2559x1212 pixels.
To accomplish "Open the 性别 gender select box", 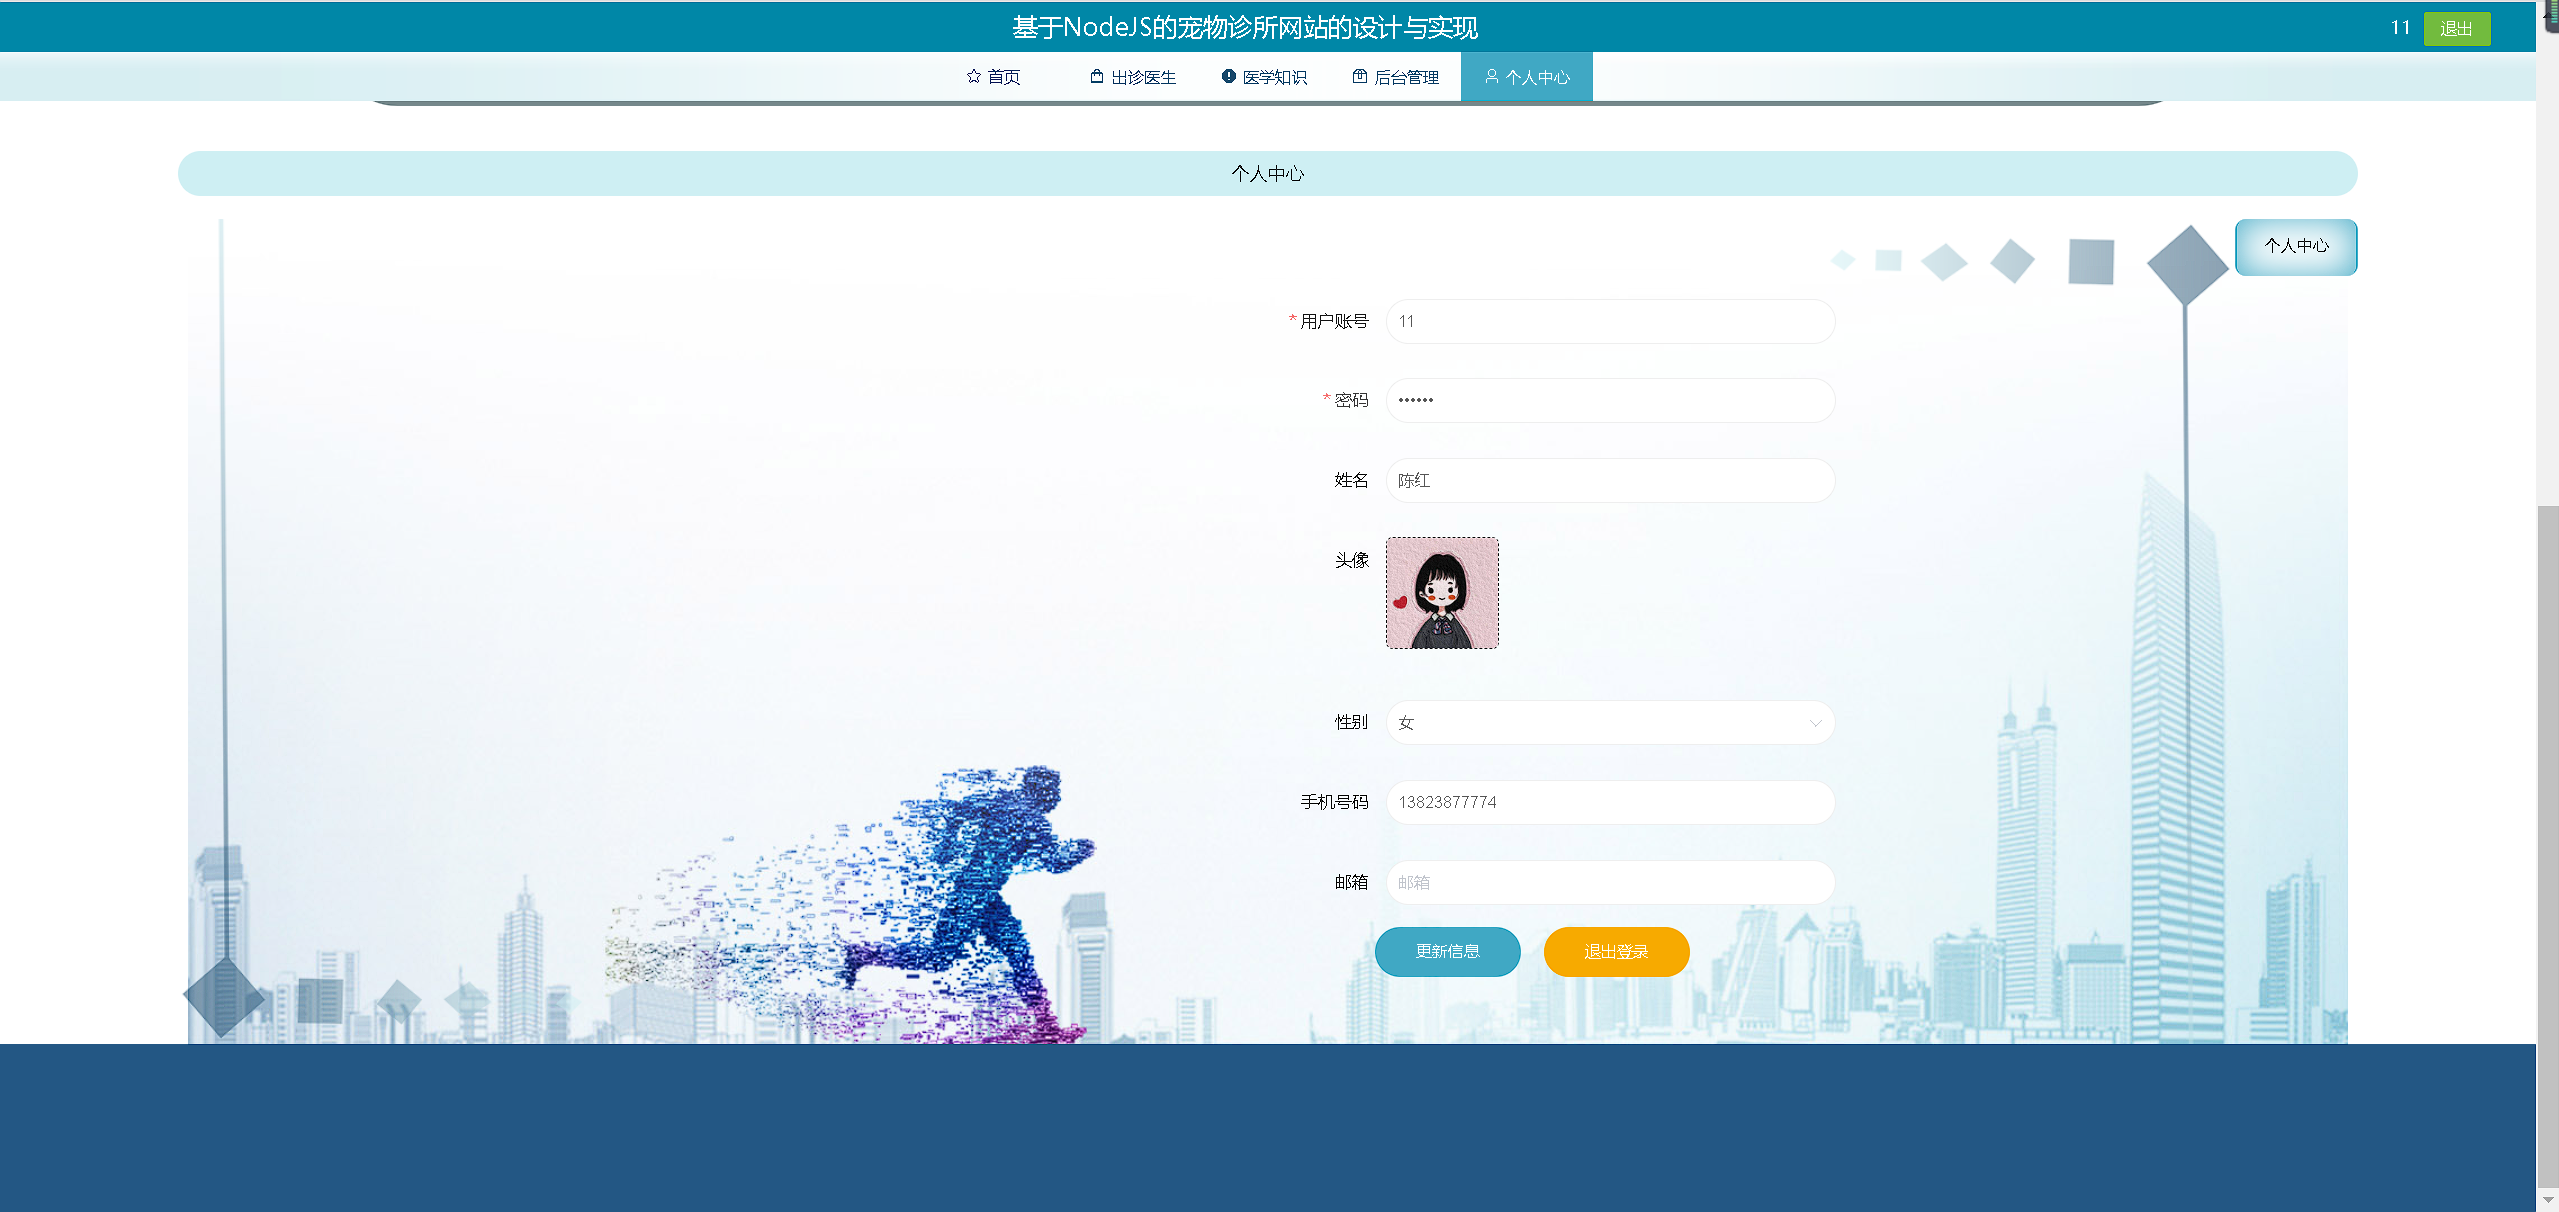I will 1600,723.
